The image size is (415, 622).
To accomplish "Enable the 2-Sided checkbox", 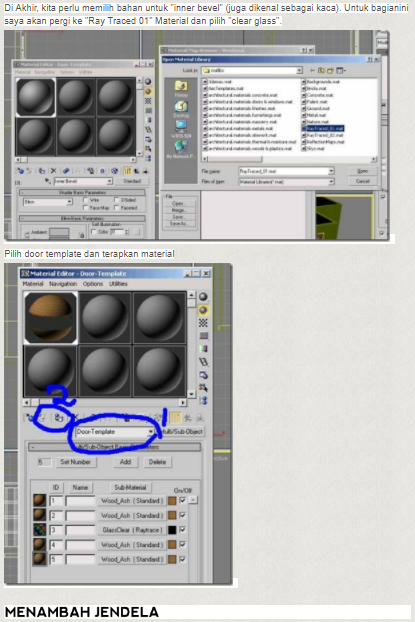I will click(117, 200).
